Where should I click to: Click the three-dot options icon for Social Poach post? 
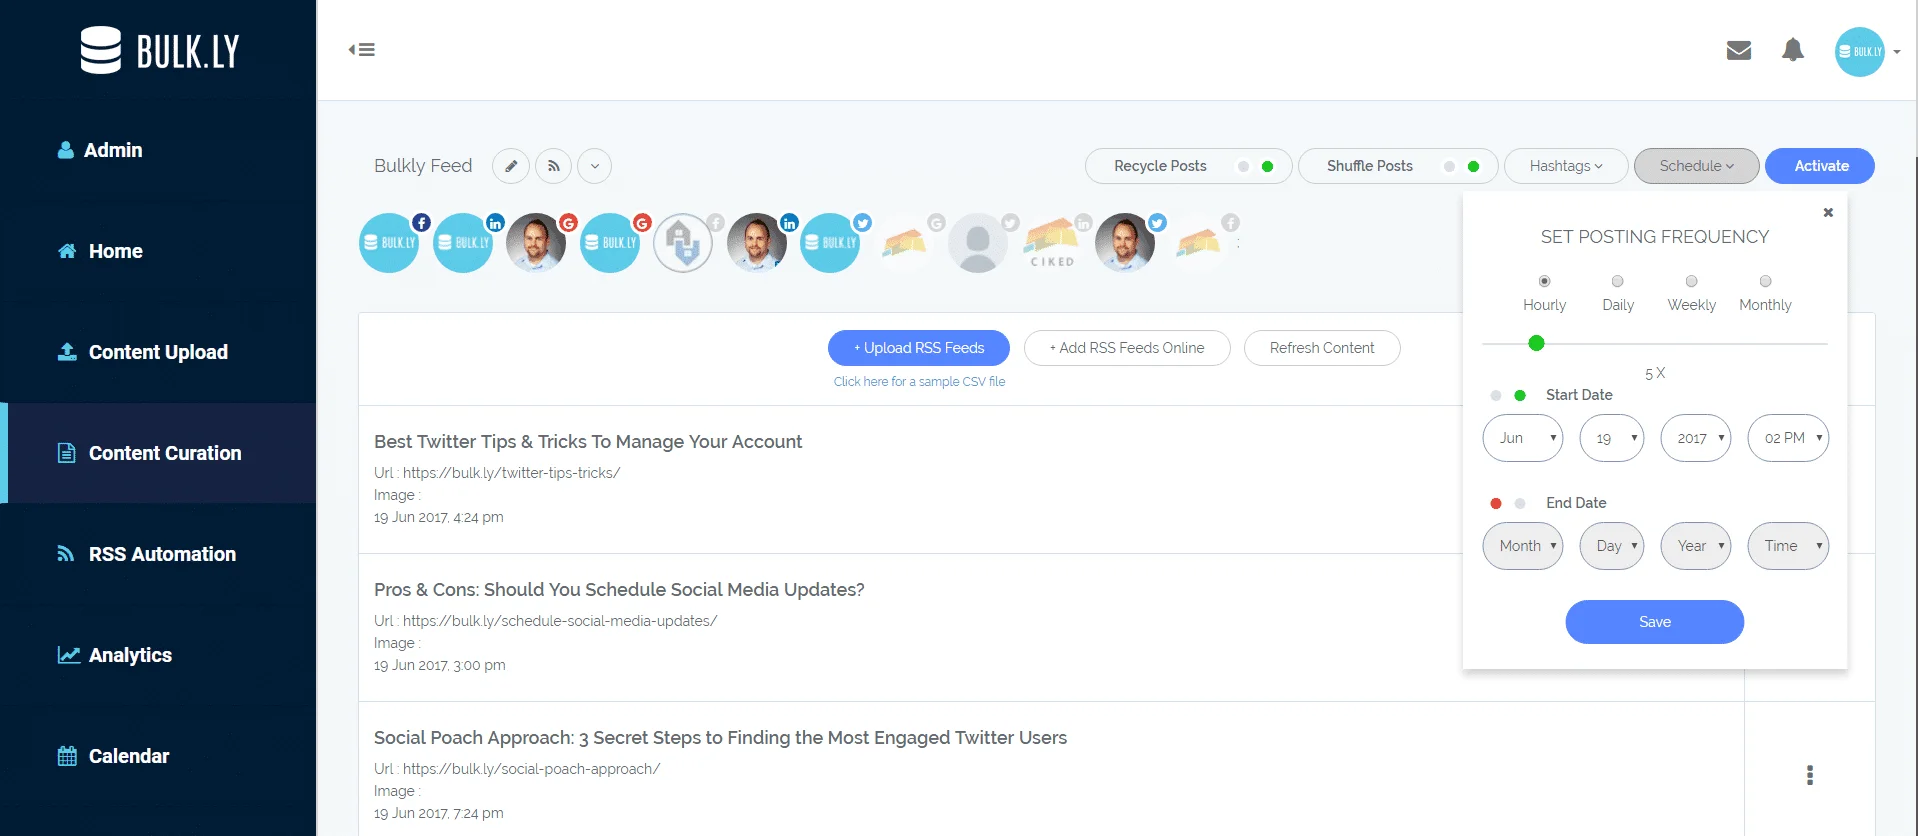coord(1809,775)
